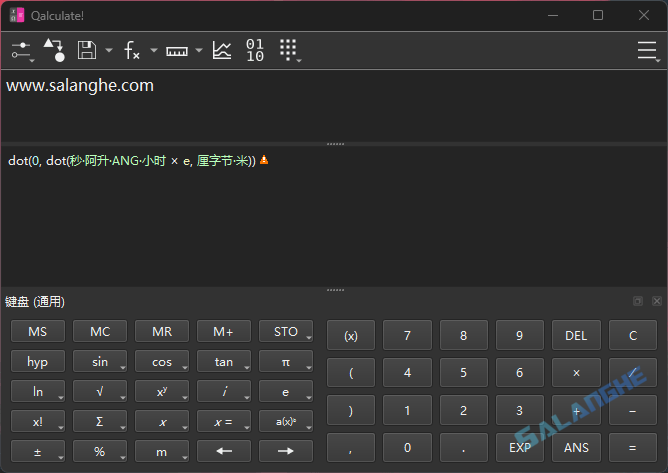
Task: Click the MS memory store button
Action: tap(38, 332)
